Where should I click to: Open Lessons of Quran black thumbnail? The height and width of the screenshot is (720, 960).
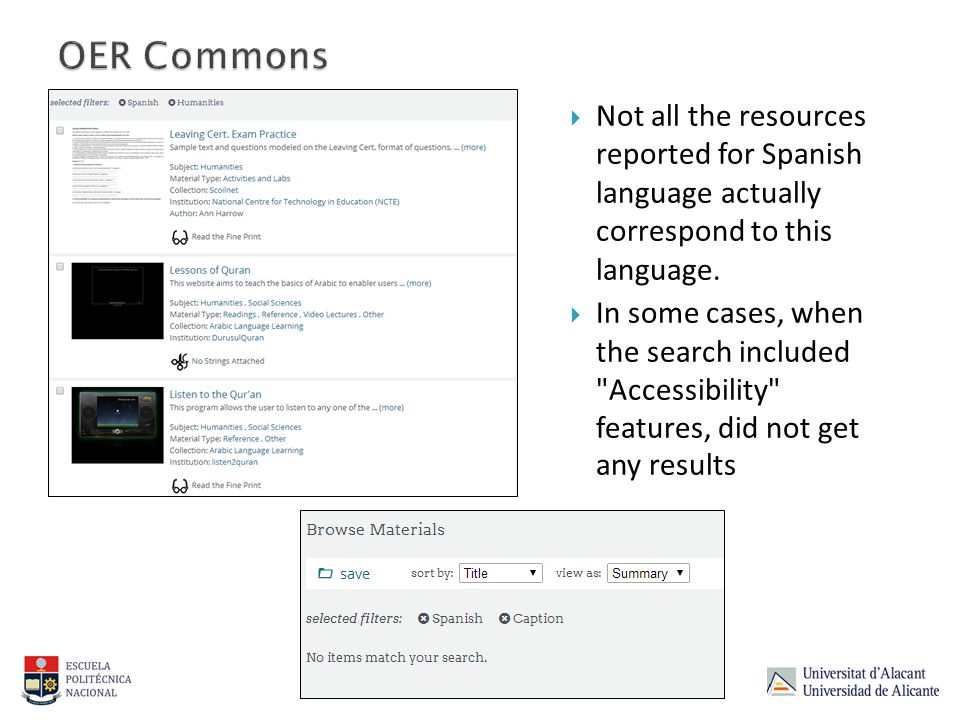click(118, 301)
